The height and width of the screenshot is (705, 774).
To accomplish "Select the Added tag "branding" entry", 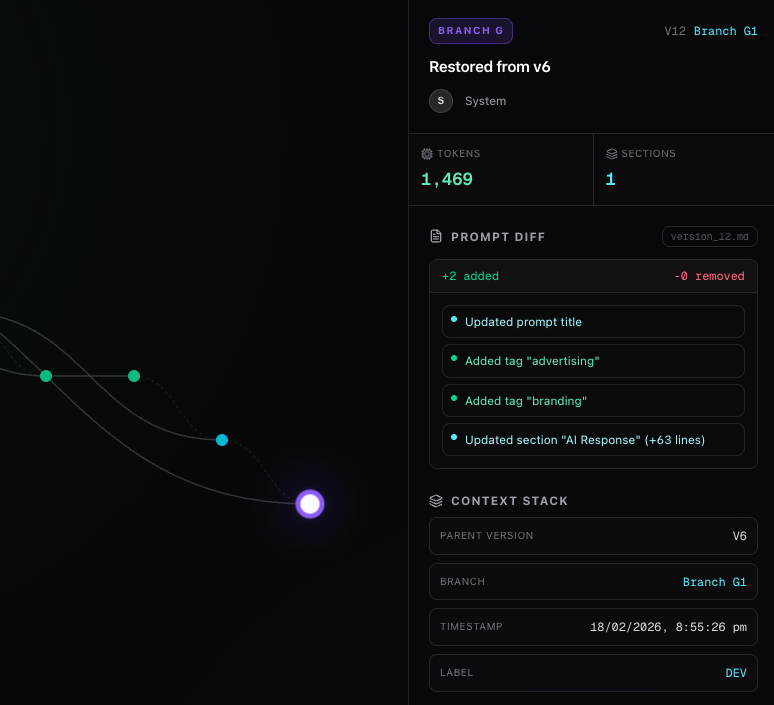I will point(593,400).
